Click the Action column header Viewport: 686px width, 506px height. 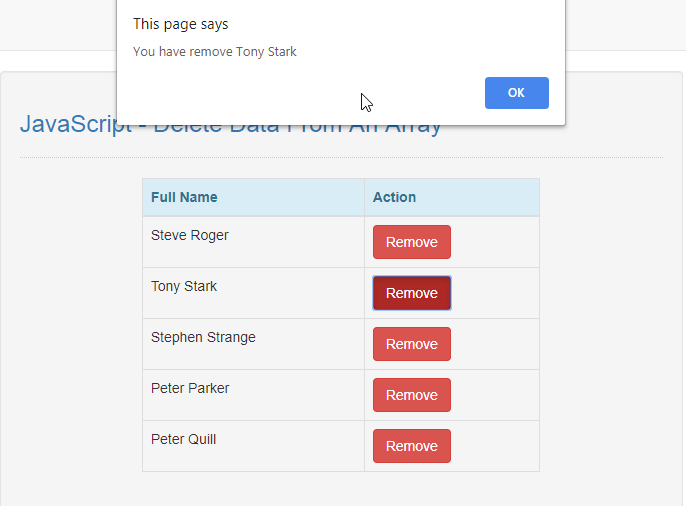pyautogui.click(x=394, y=197)
